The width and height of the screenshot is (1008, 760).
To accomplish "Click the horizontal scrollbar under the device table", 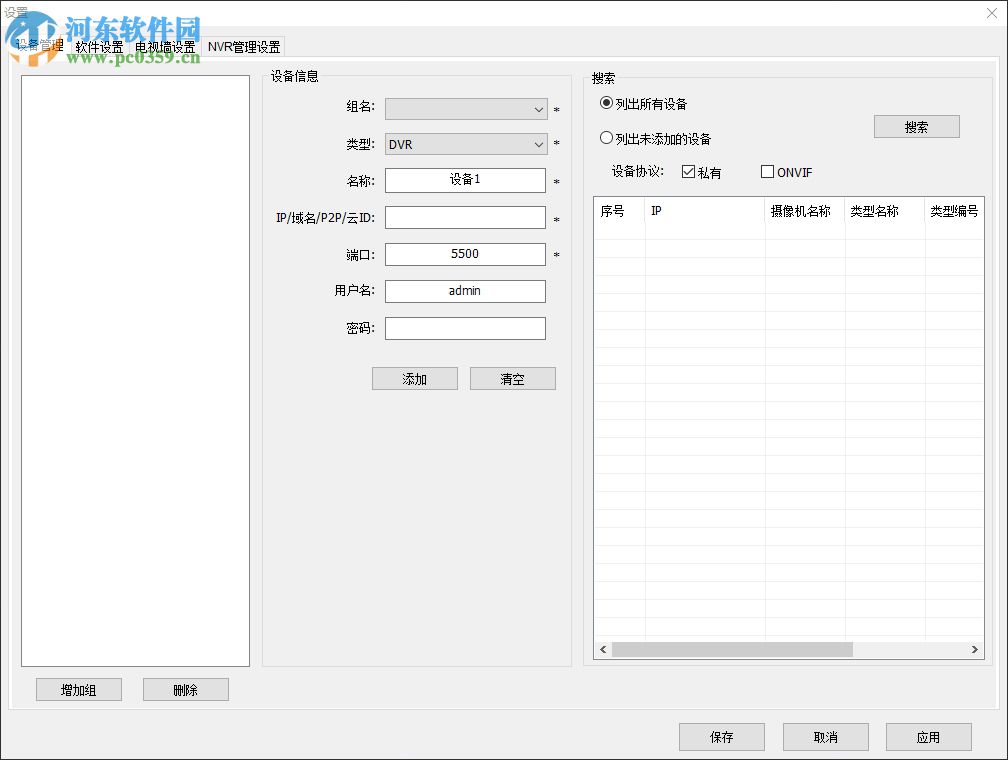I will coord(730,649).
